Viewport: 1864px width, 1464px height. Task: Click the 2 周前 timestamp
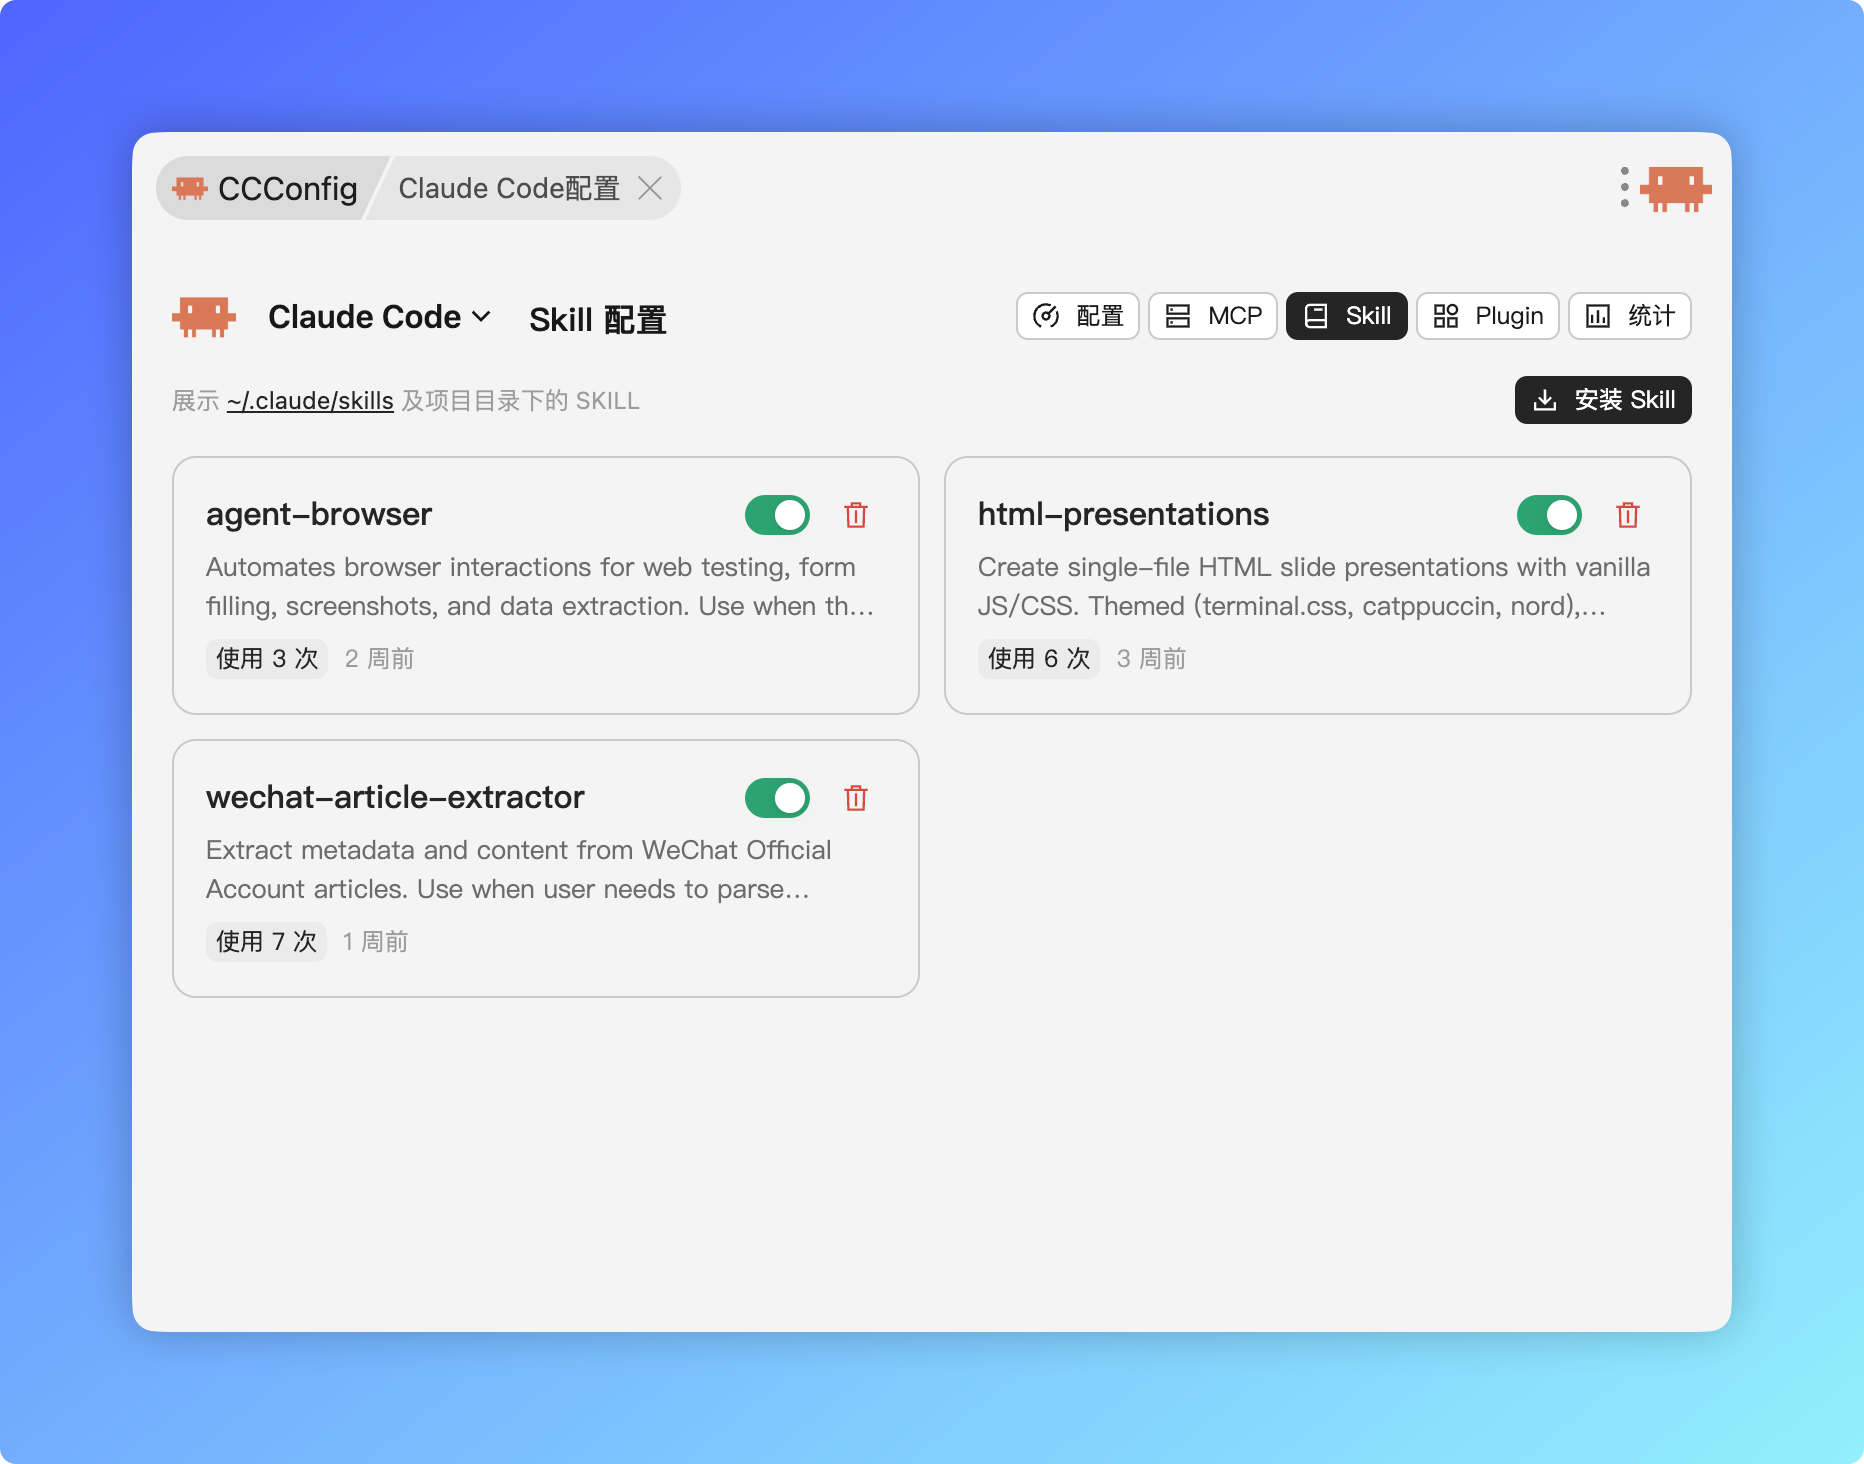(379, 659)
